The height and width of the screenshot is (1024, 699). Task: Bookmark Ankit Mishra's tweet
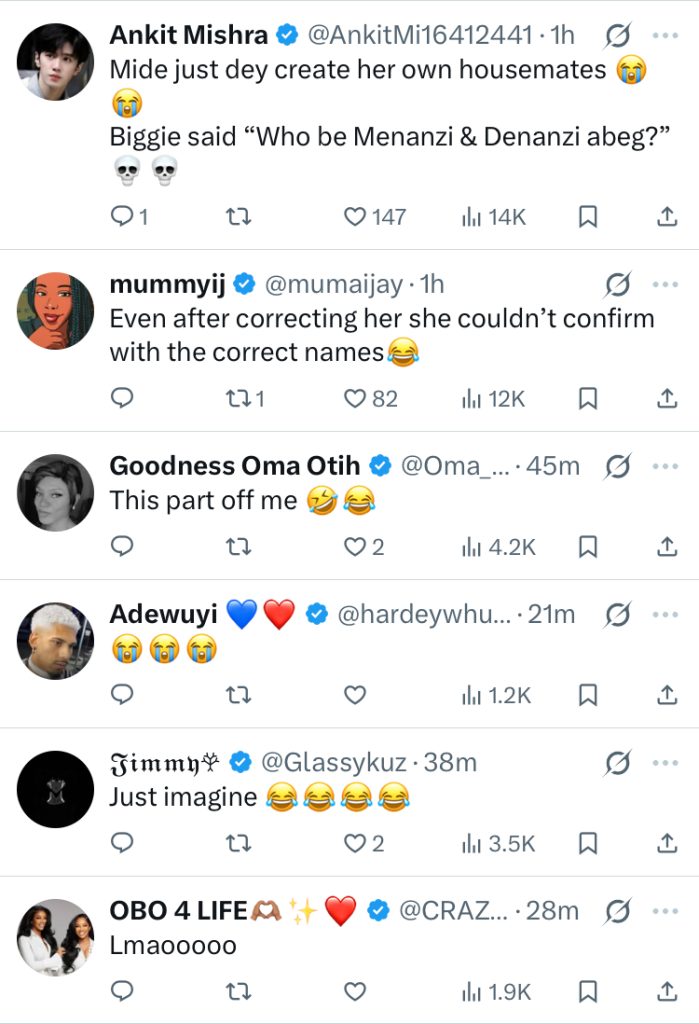589,216
